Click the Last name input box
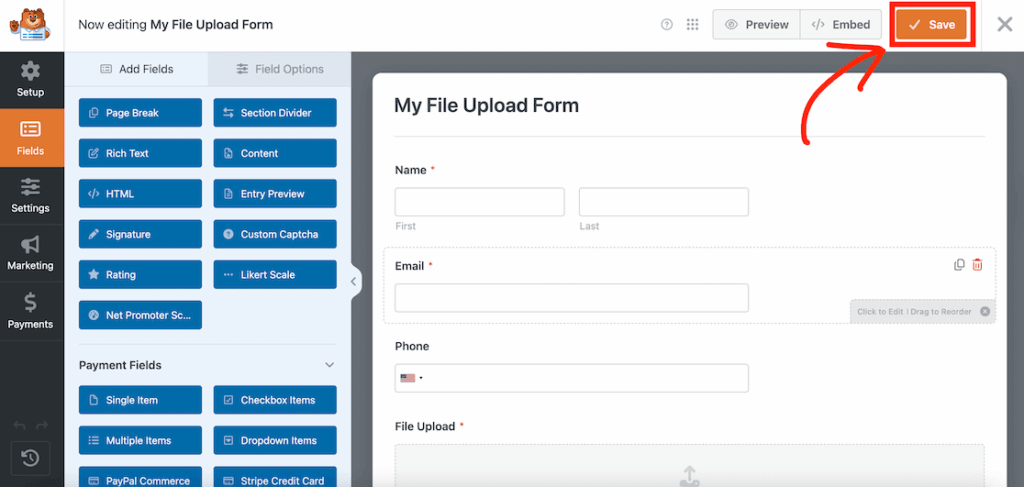Image resolution: width=1024 pixels, height=487 pixels. tap(664, 202)
